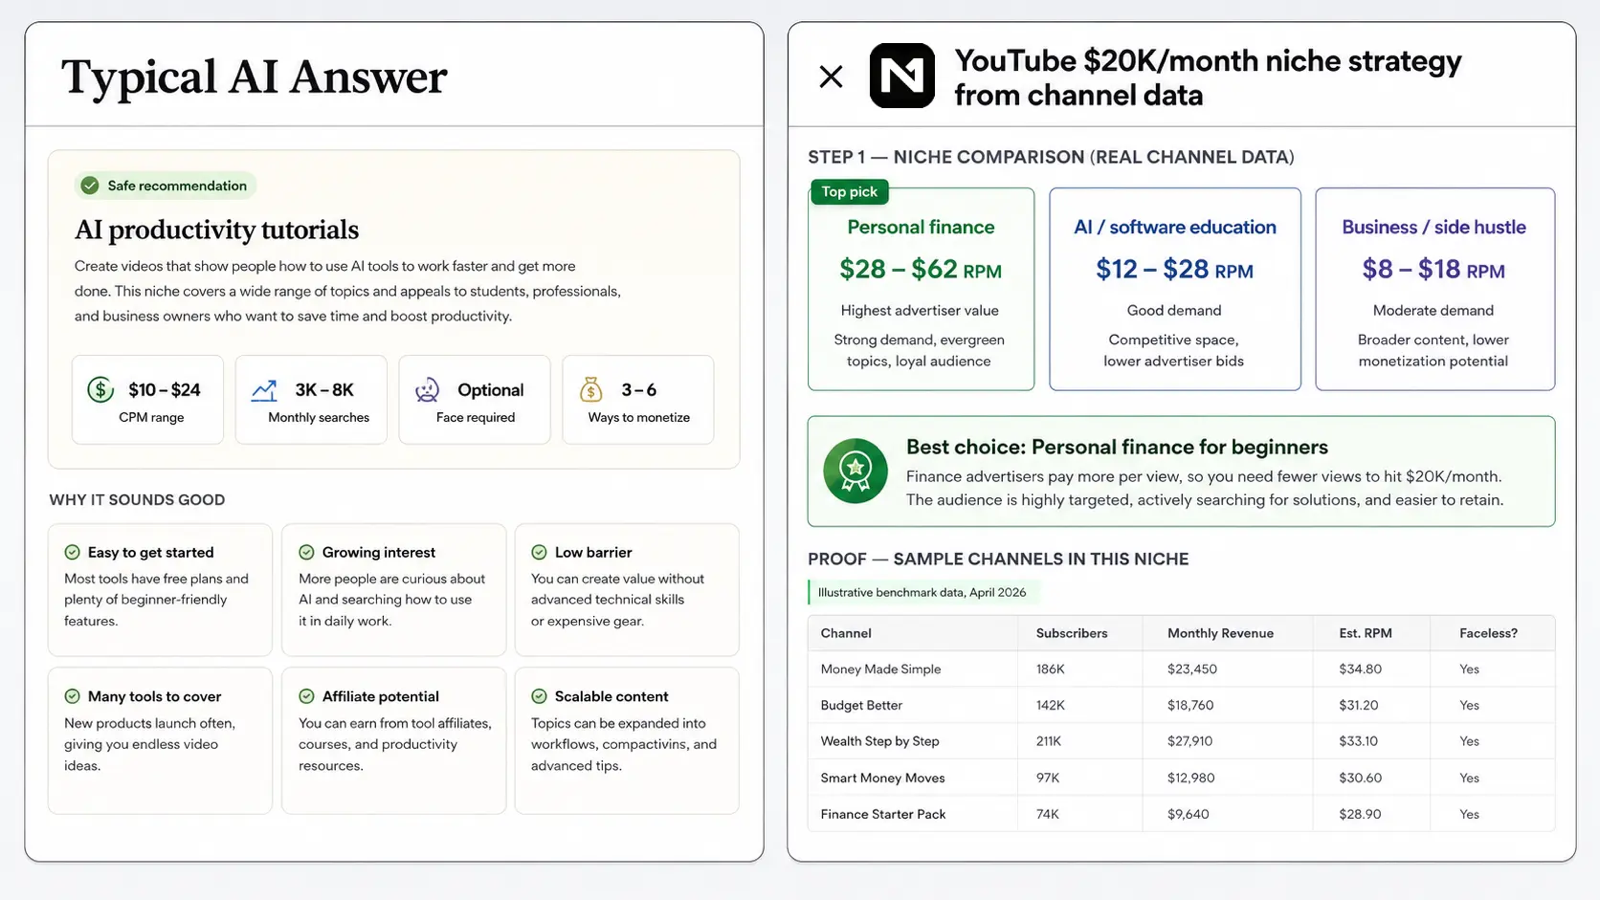Click the $27,910 monthly revenue value
The image size is (1600, 900).
click(1190, 741)
